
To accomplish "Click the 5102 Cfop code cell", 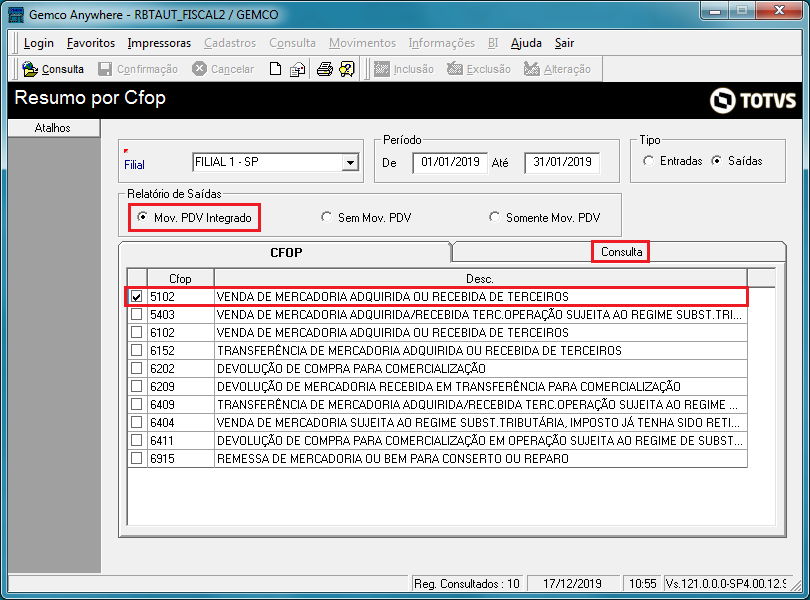I will (x=180, y=296).
